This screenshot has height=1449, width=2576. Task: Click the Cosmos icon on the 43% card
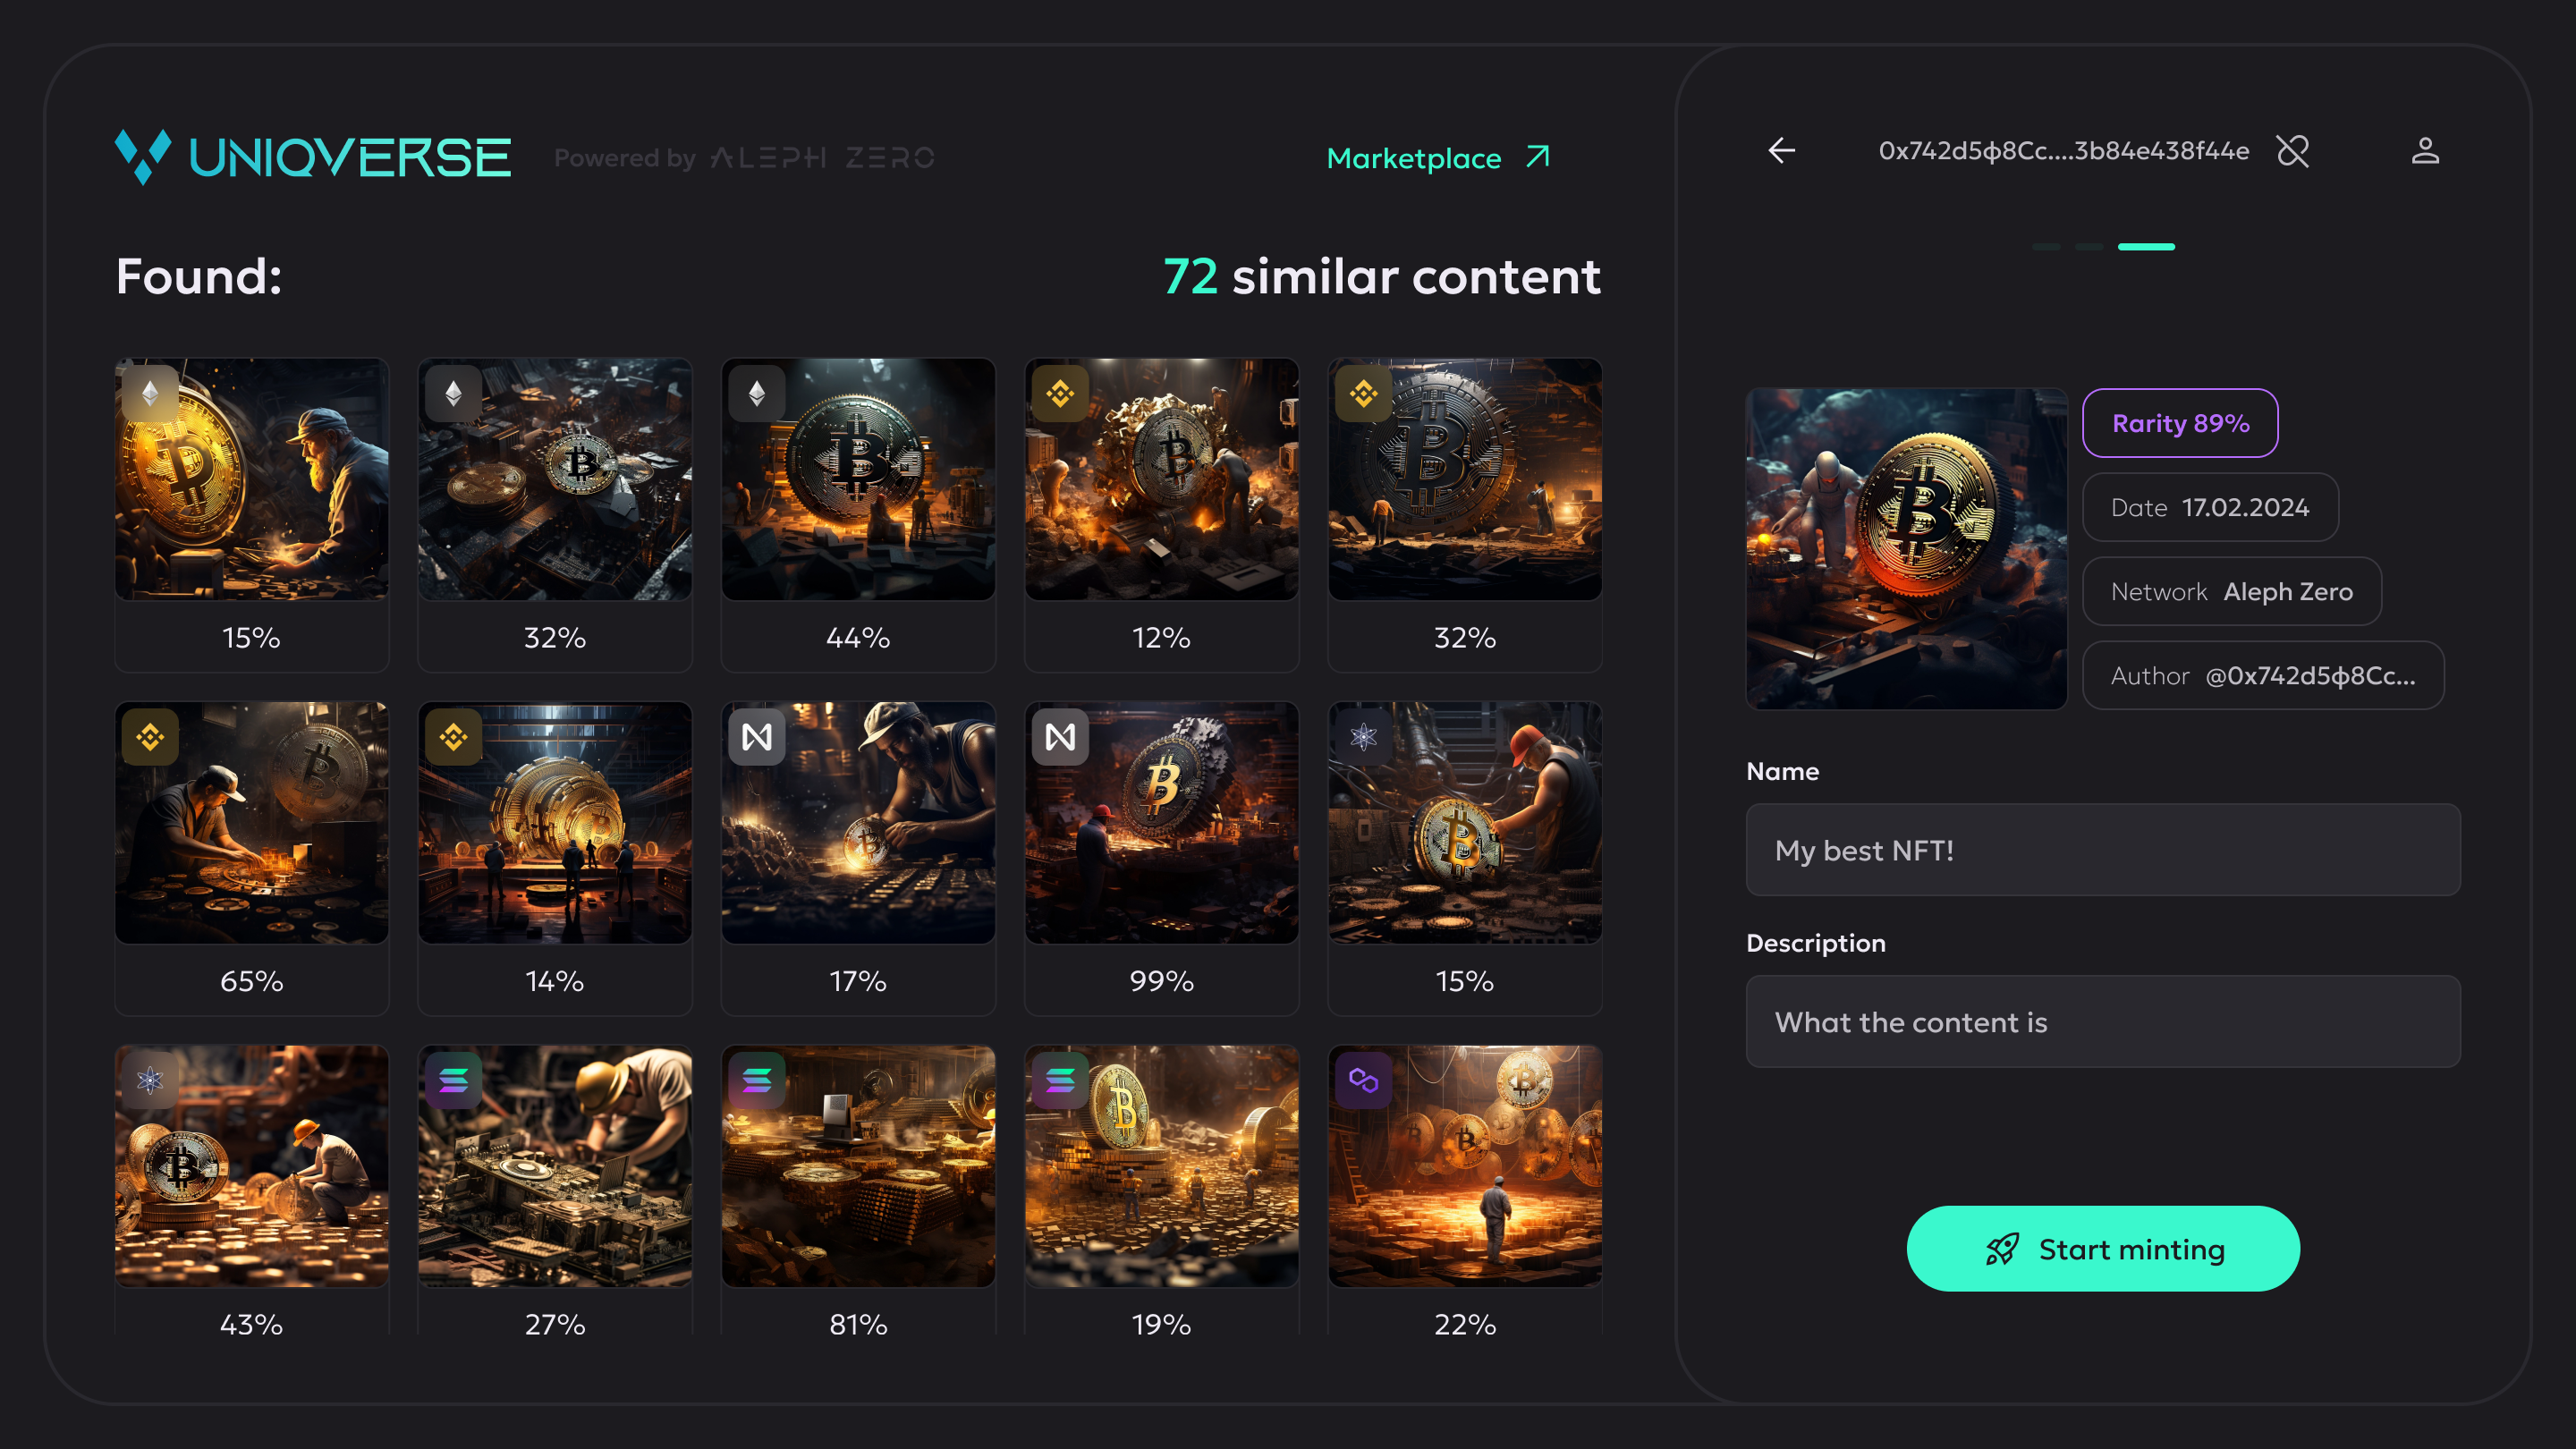[x=150, y=1080]
